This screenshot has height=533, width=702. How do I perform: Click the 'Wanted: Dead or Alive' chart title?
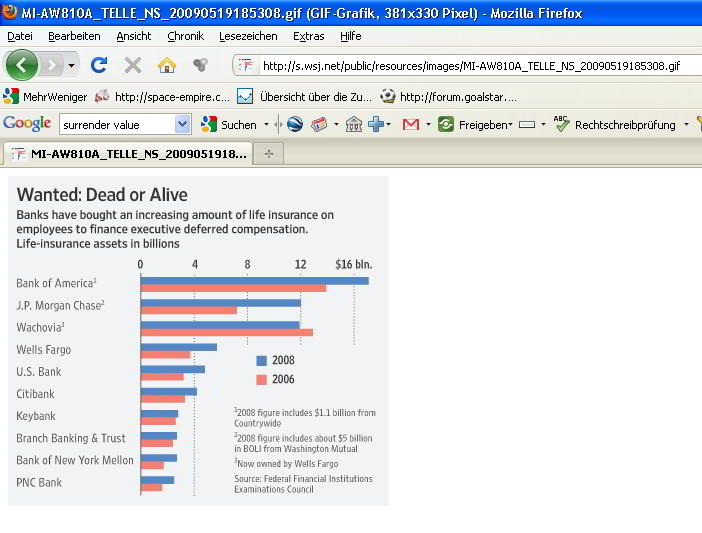click(x=102, y=195)
